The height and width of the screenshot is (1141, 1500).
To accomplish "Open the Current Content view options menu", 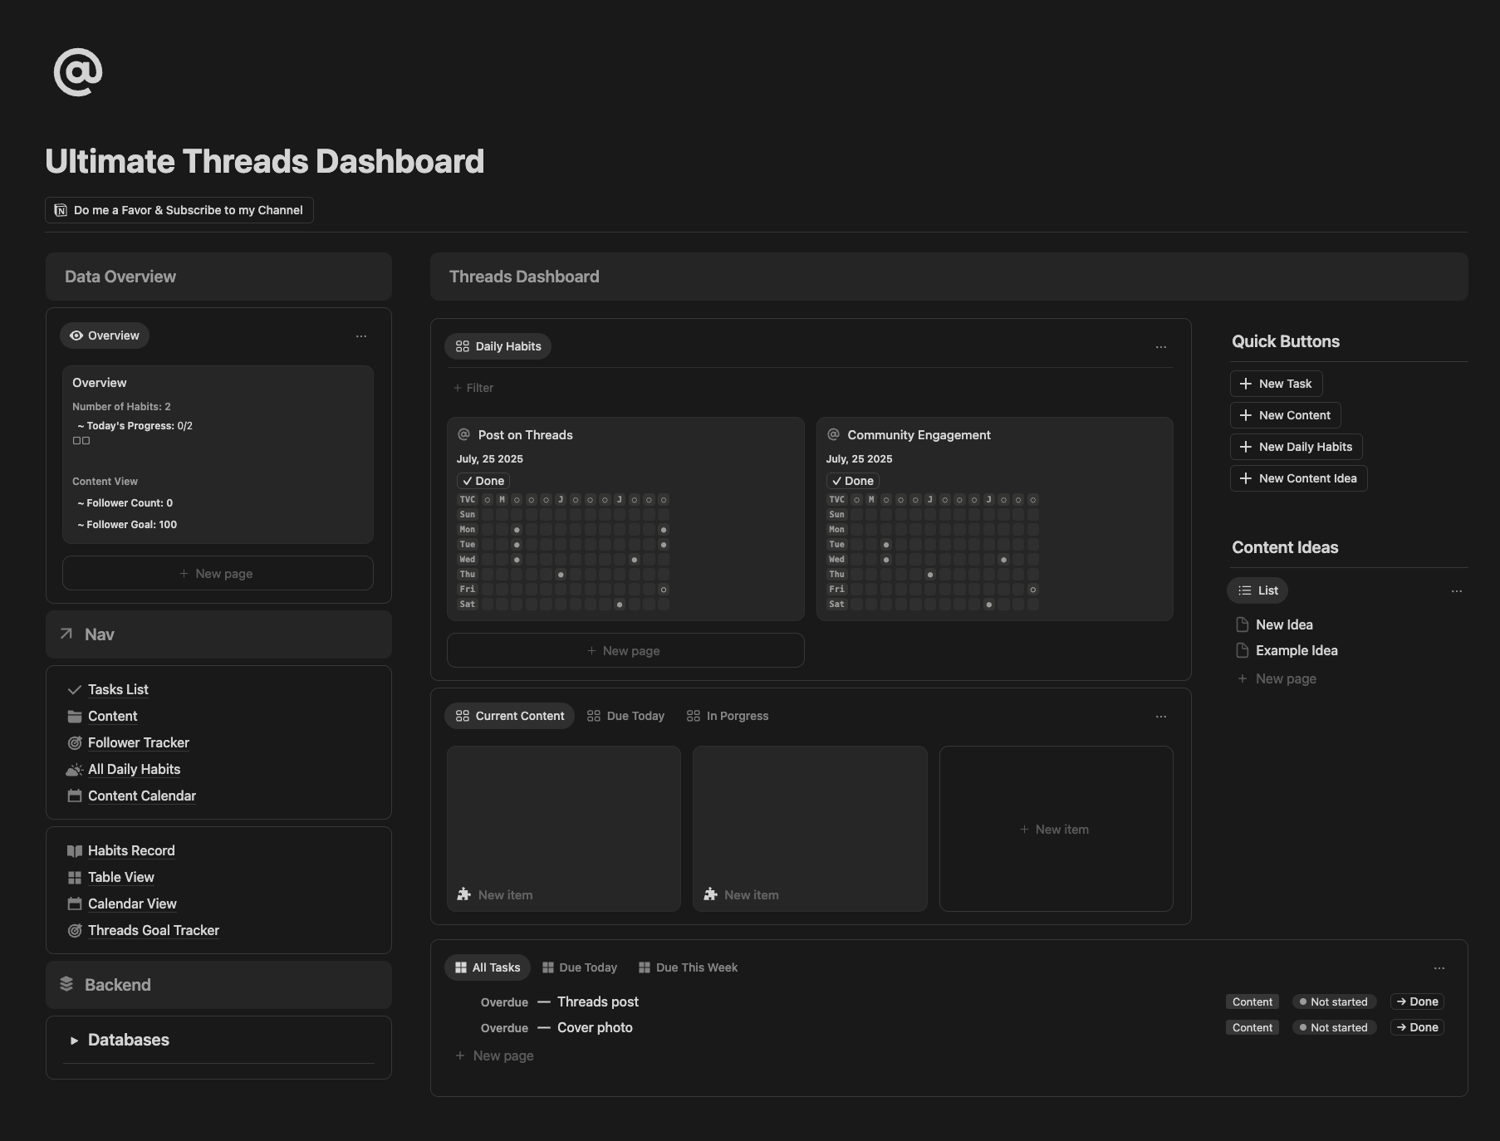I will click(x=1161, y=716).
